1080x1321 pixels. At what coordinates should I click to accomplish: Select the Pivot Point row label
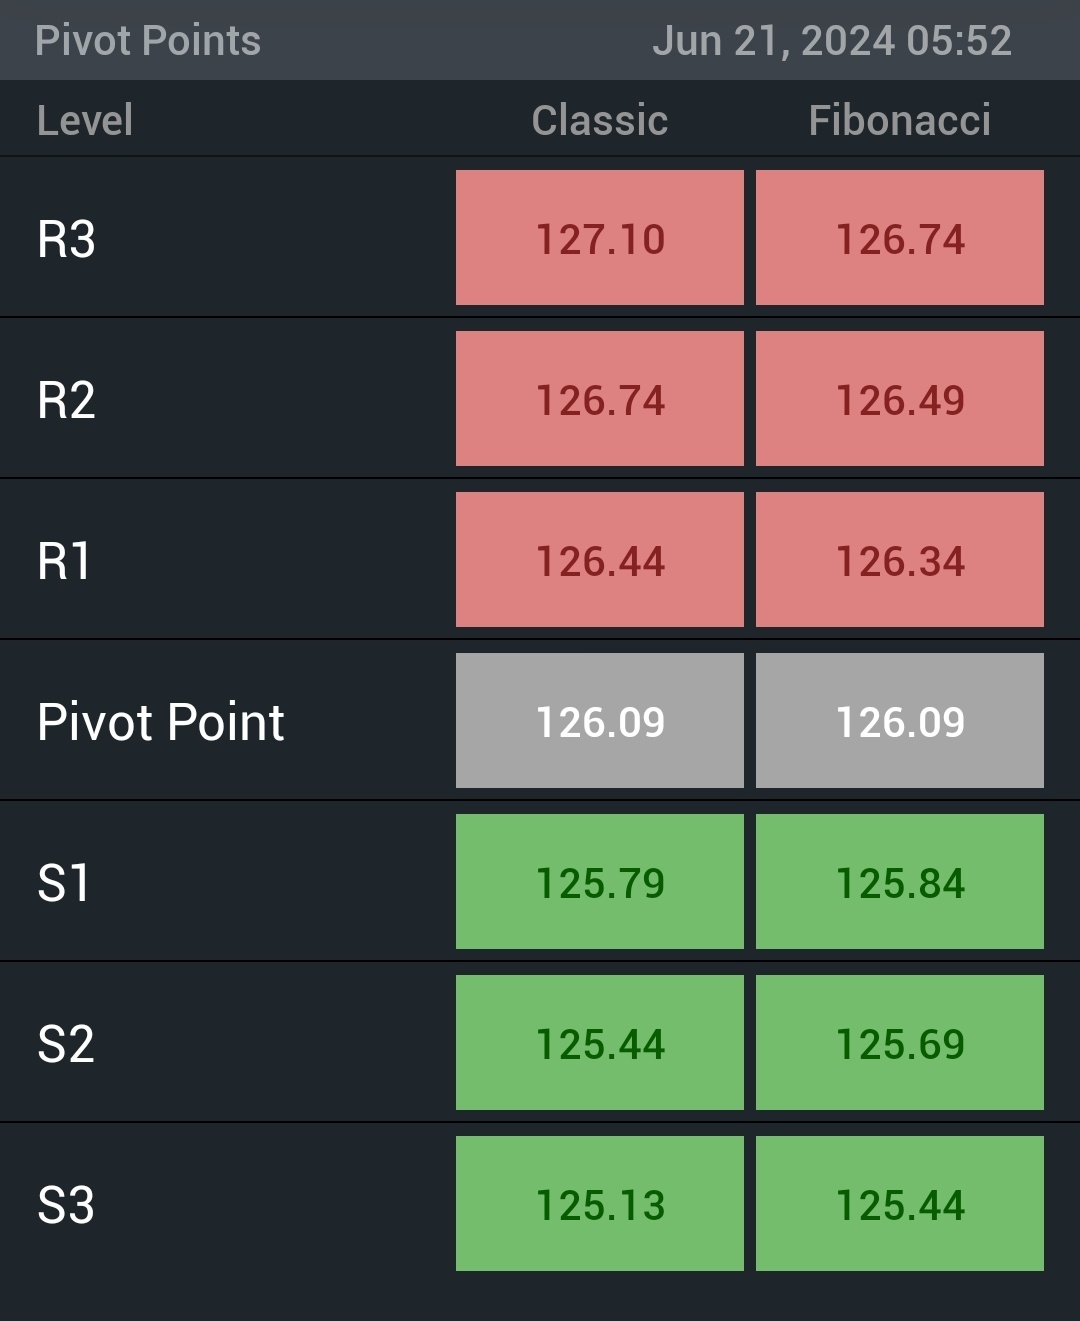(161, 722)
